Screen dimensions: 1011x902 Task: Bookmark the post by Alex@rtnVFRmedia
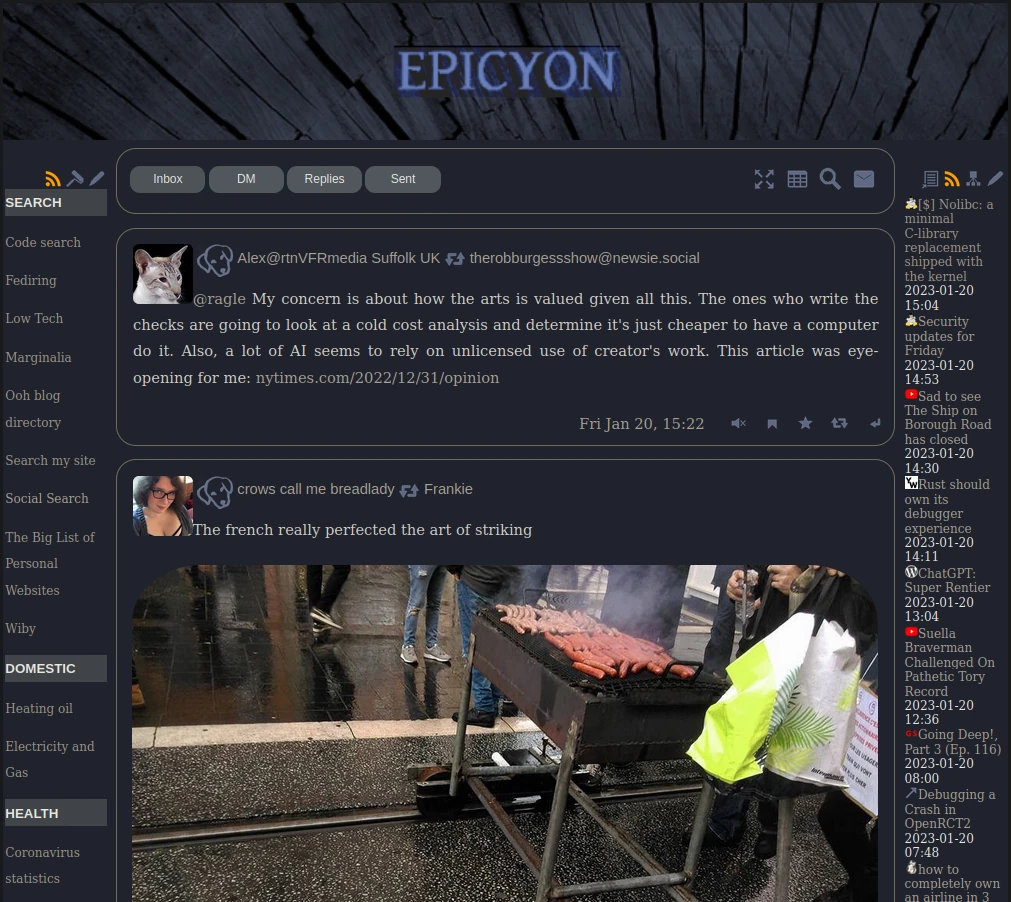772,423
